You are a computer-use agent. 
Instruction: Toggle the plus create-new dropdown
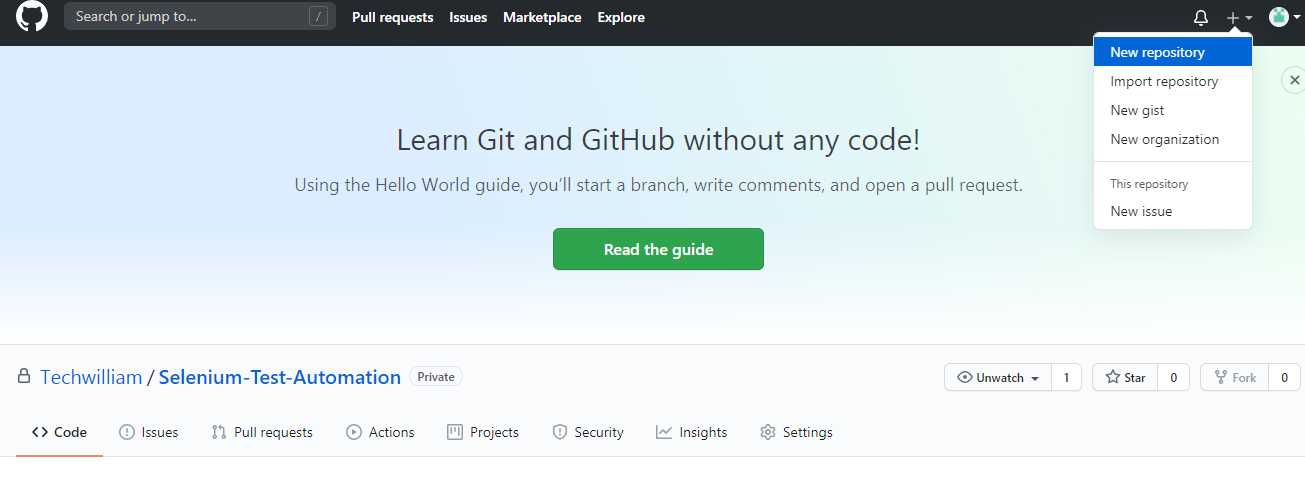tap(1239, 18)
